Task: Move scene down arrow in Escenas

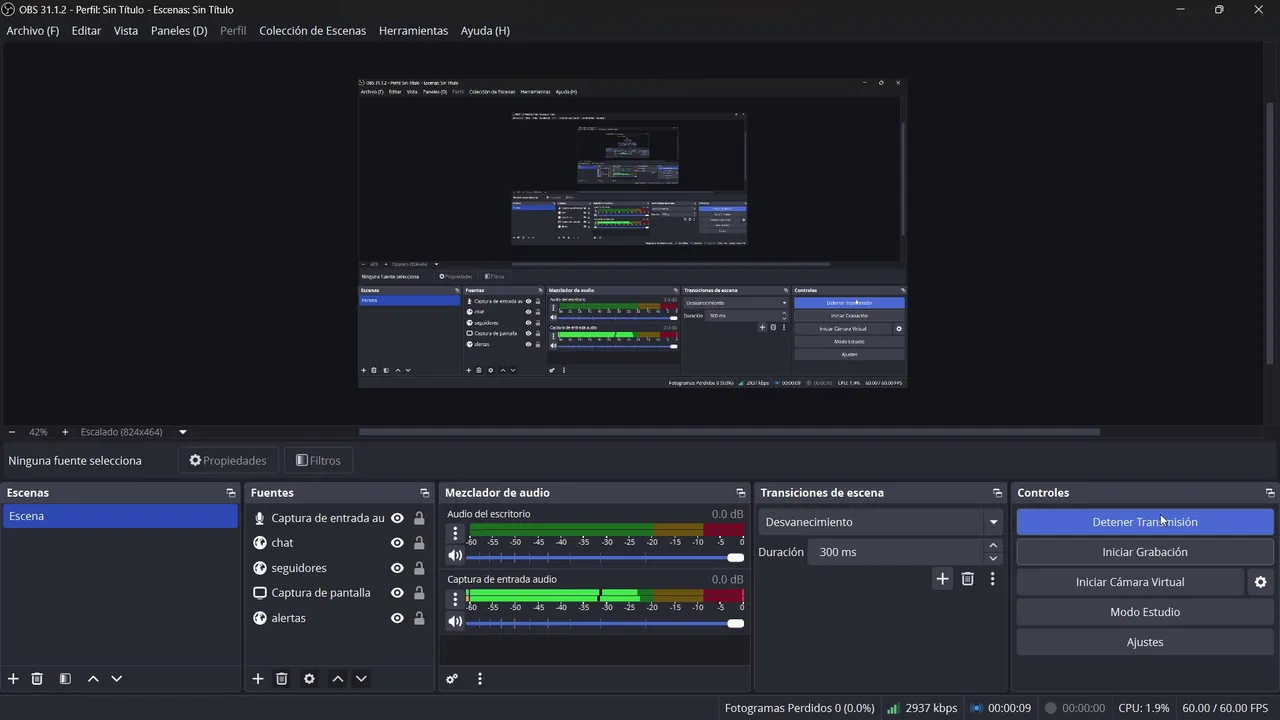Action: [116, 678]
